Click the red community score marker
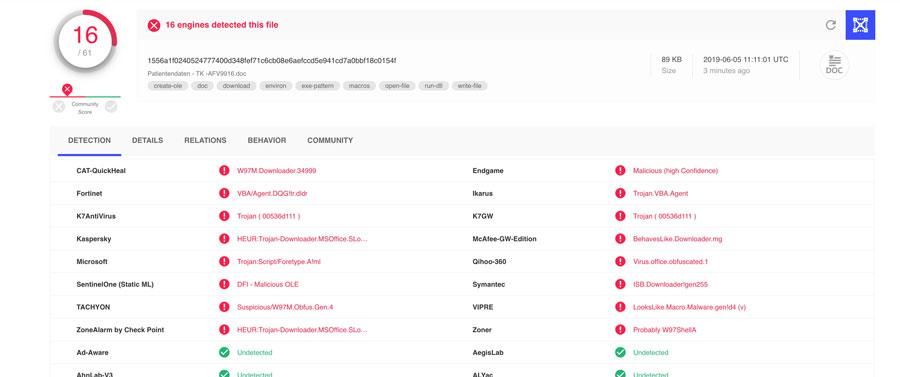This screenshot has width=900, height=377. 67,89
